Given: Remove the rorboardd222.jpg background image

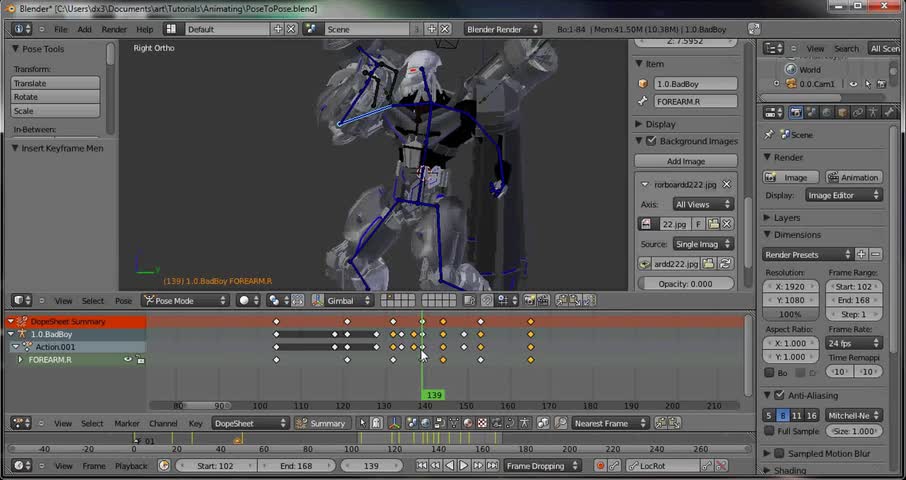Looking at the screenshot, I should coord(727,184).
